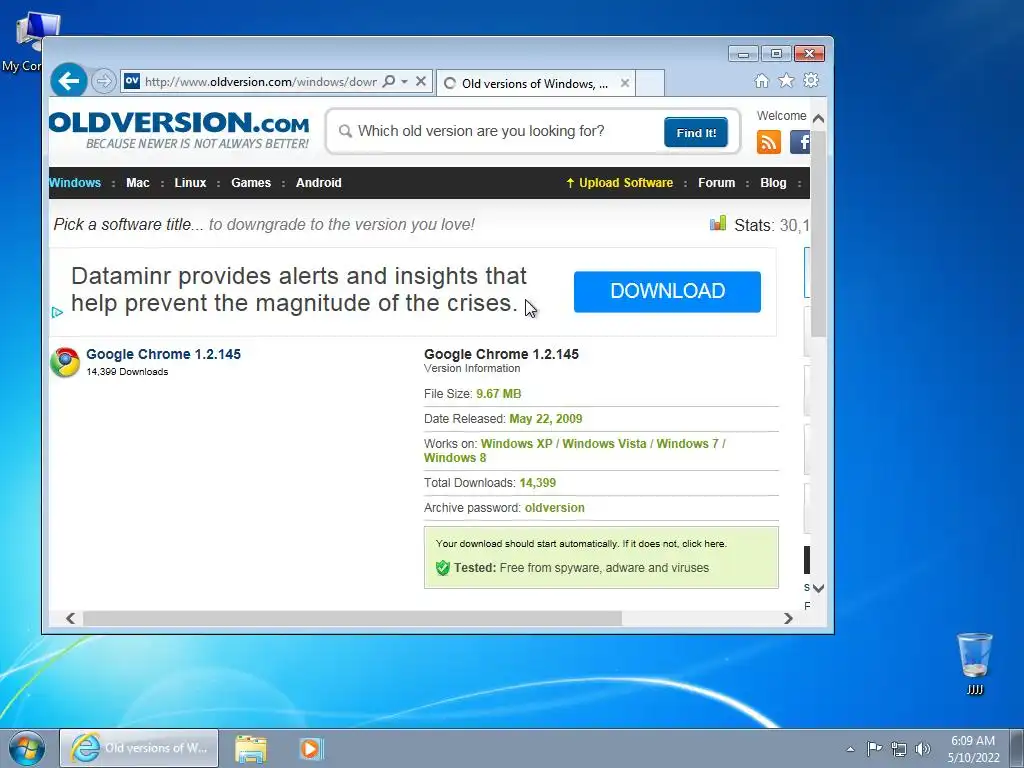Click the Stats bar chart icon
Image resolution: width=1024 pixels, height=768 pixels.
(x=718, y=223)
